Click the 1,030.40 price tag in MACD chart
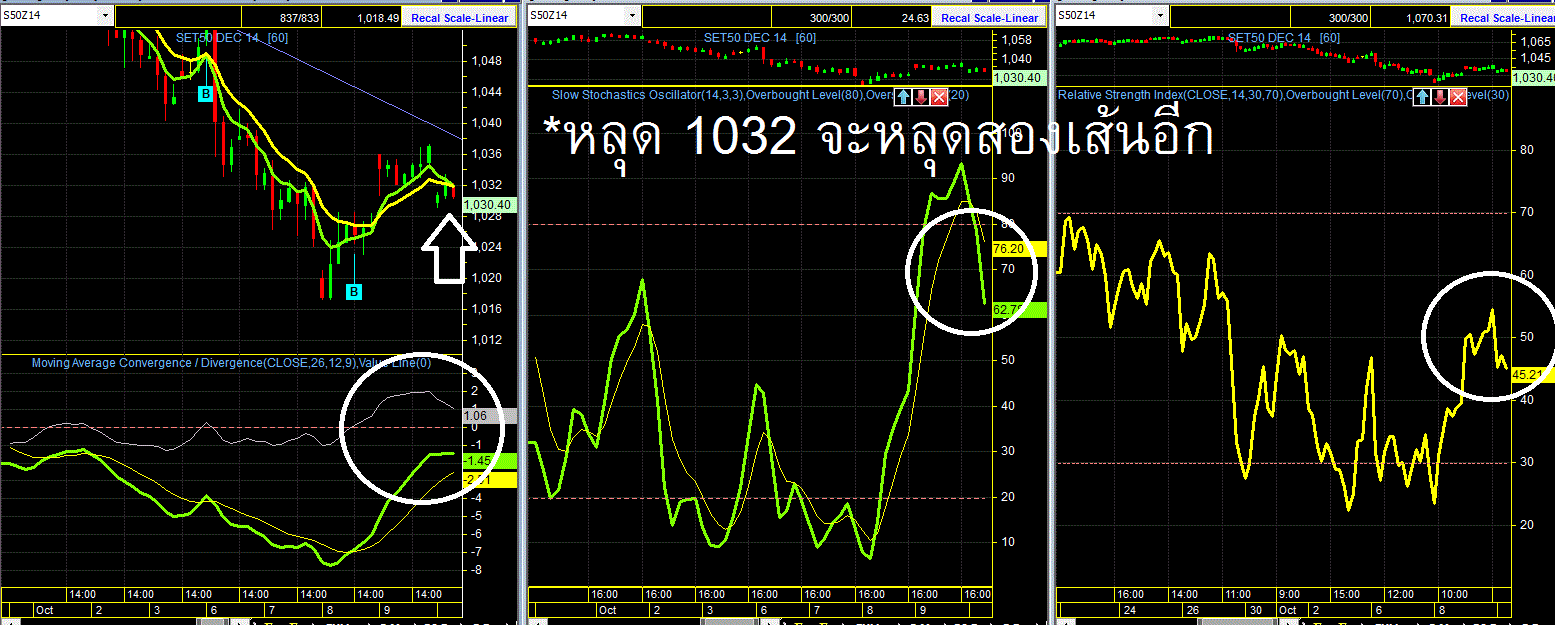The image size is (1555, 642). coord(490,205)
